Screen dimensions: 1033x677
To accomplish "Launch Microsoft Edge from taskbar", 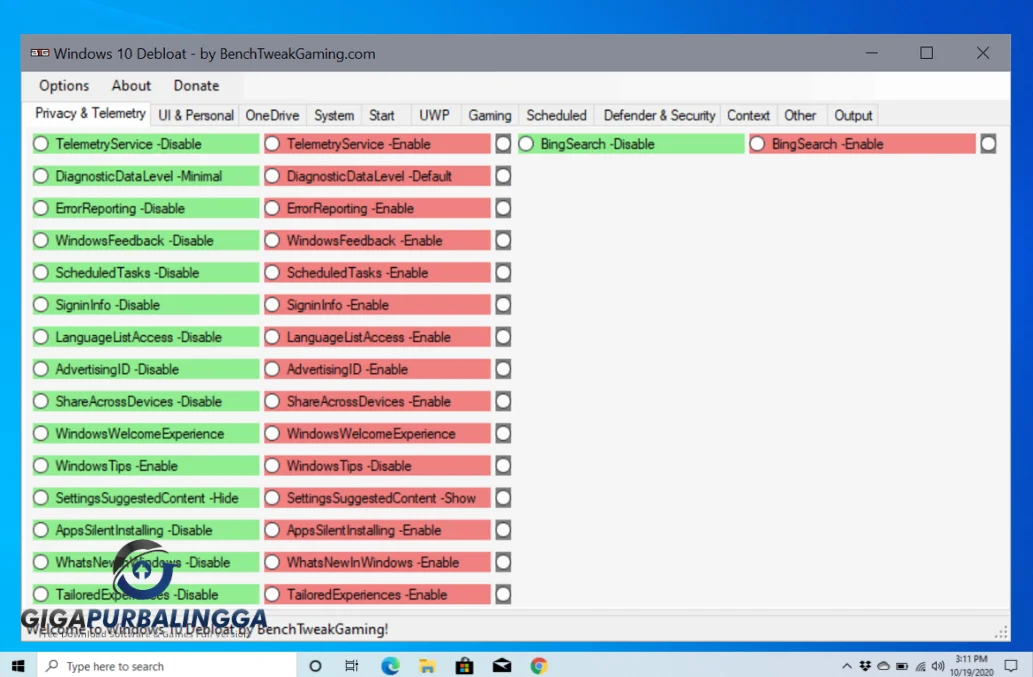I will tap(390, 666).
